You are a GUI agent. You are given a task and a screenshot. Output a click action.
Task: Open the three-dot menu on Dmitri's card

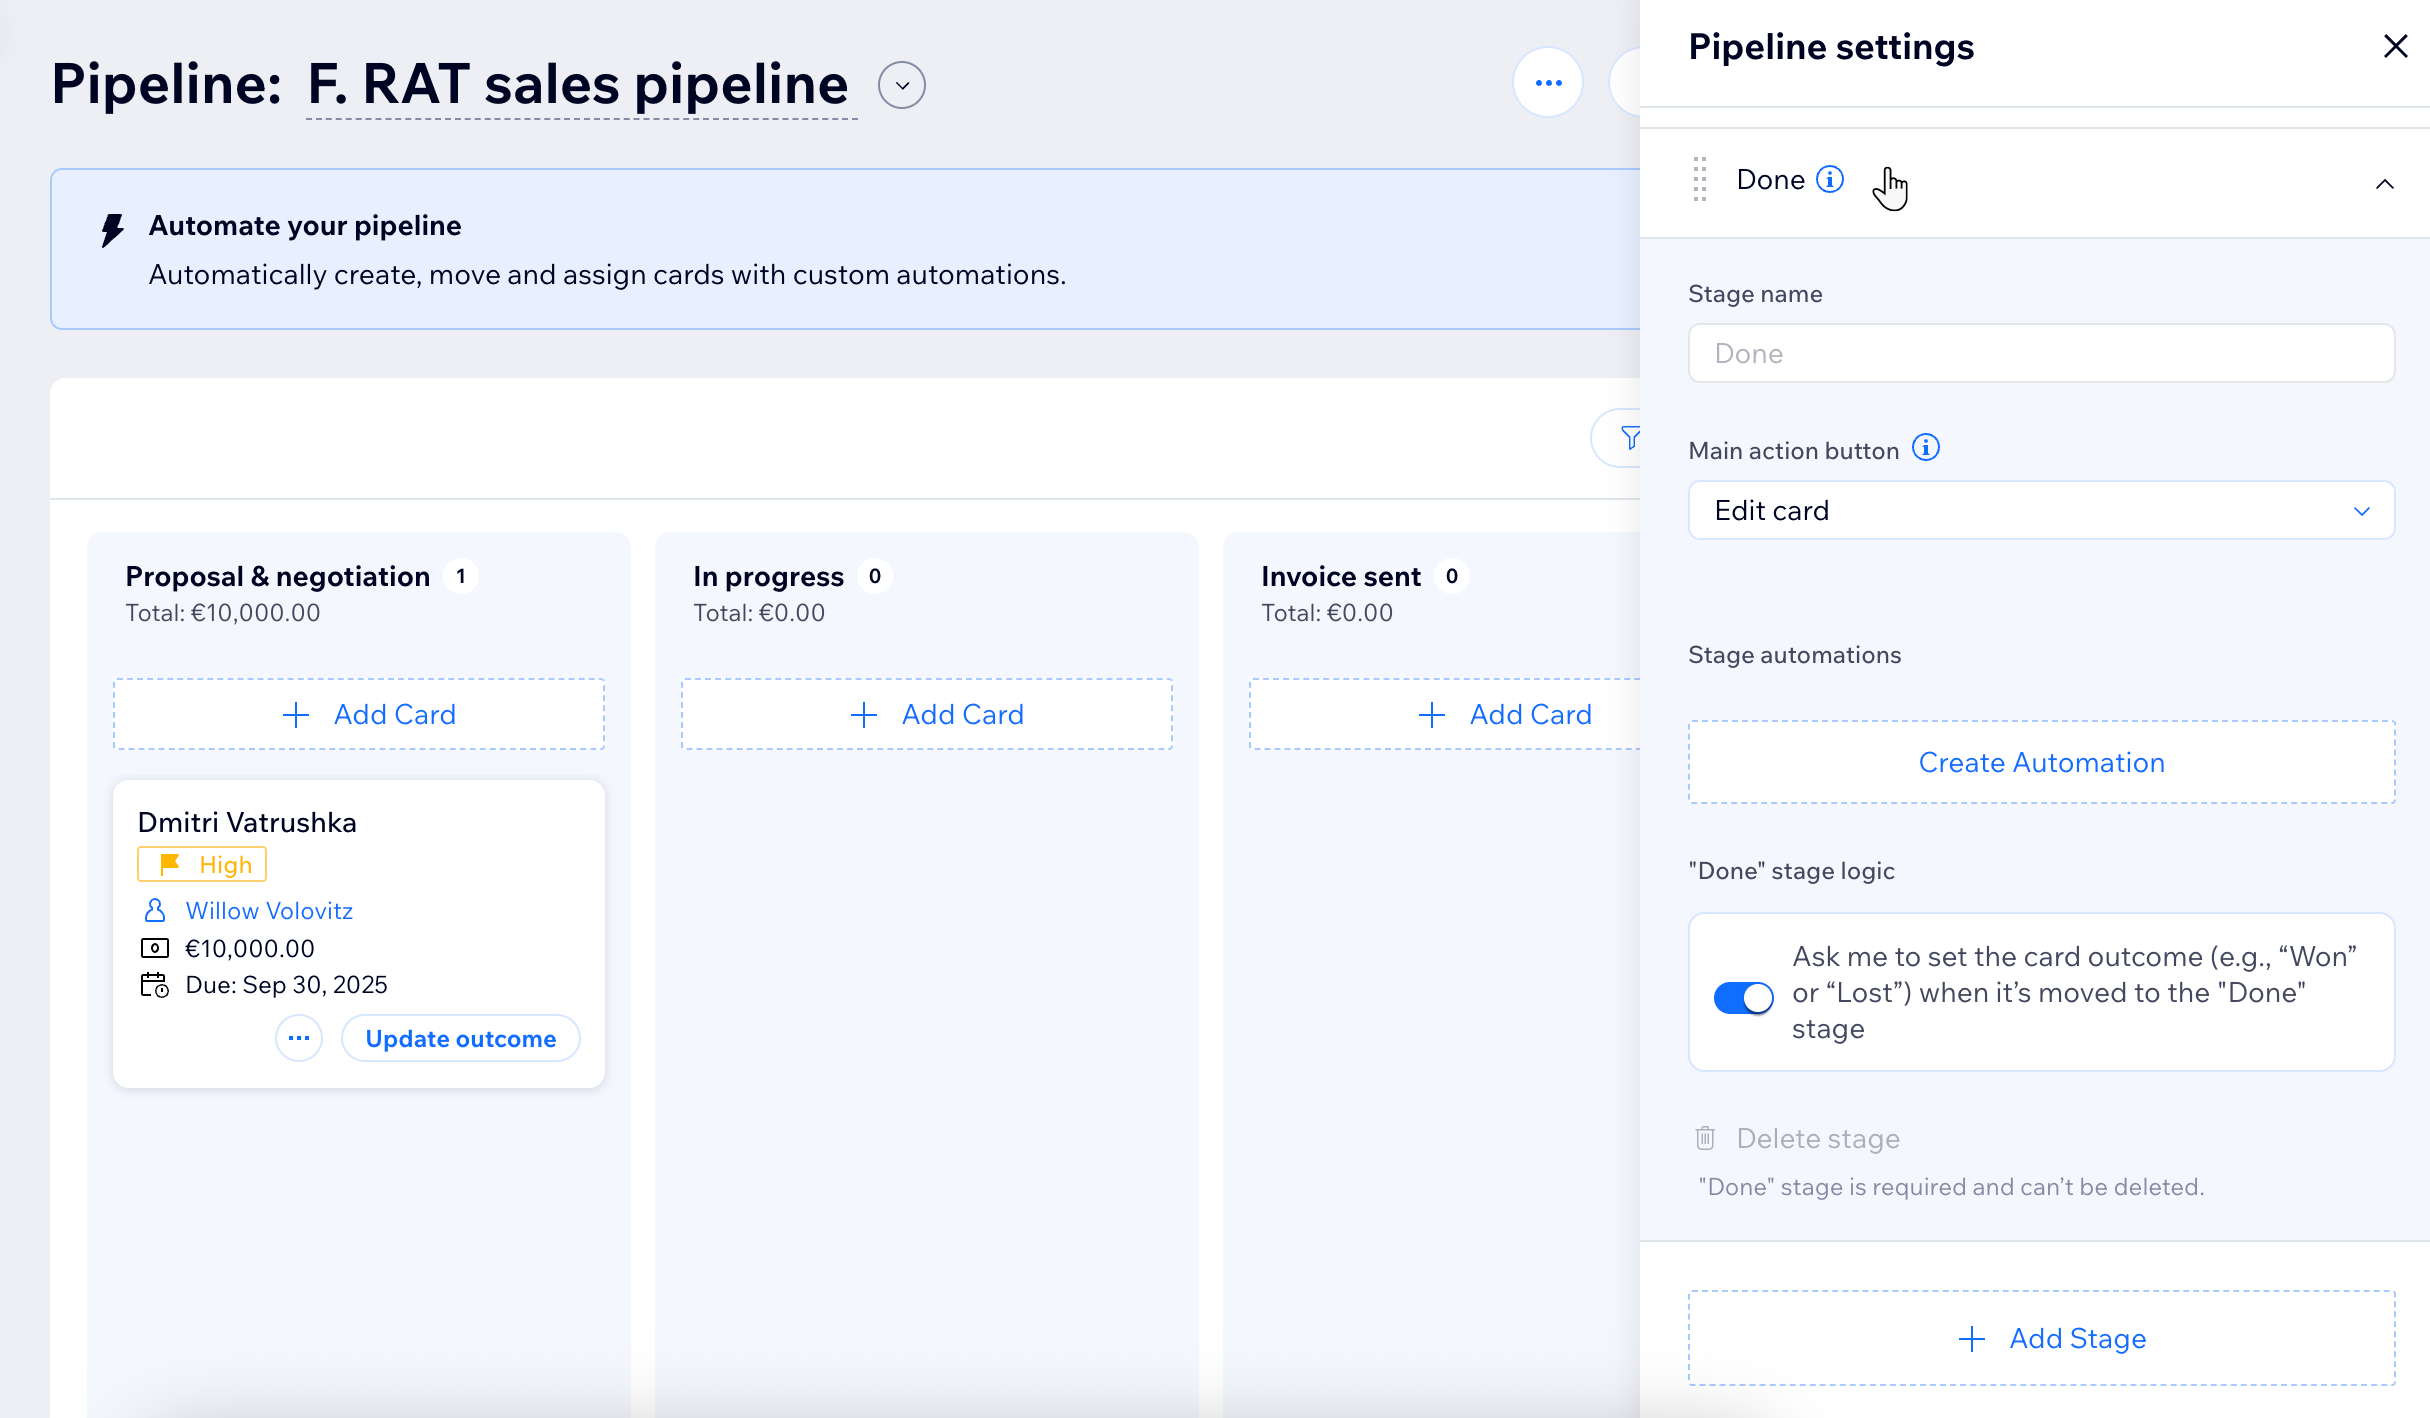pos(298,1038)
